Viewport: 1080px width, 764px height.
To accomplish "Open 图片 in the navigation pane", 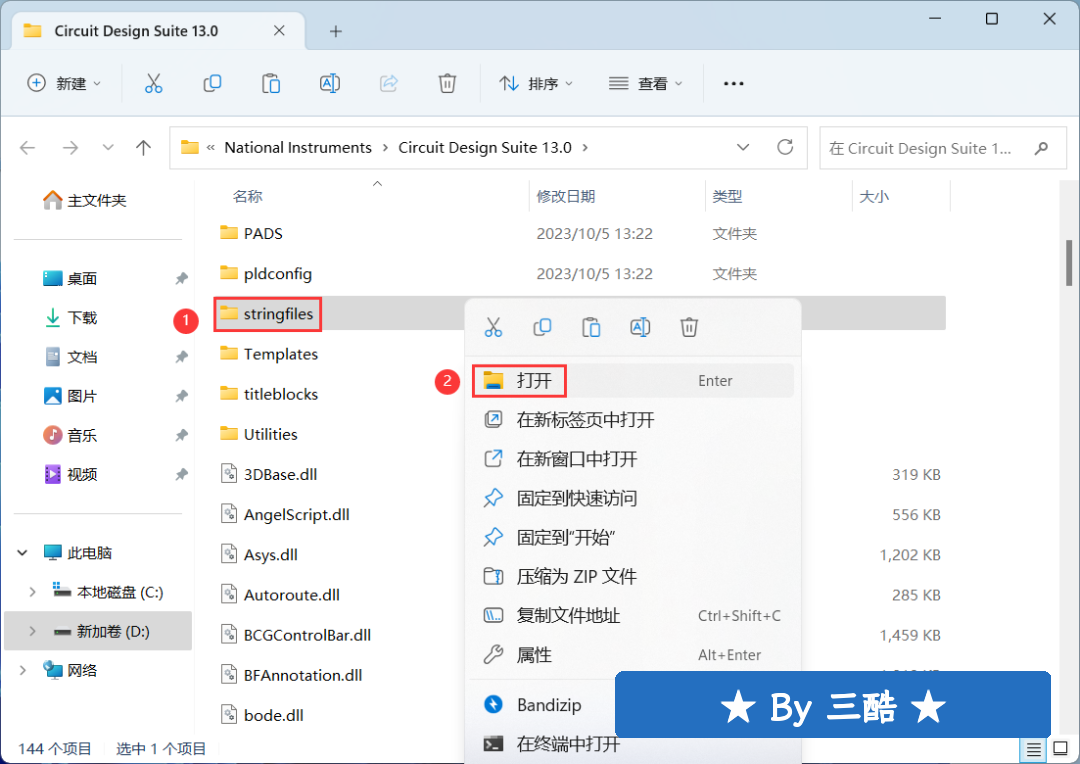I will 70,396.
